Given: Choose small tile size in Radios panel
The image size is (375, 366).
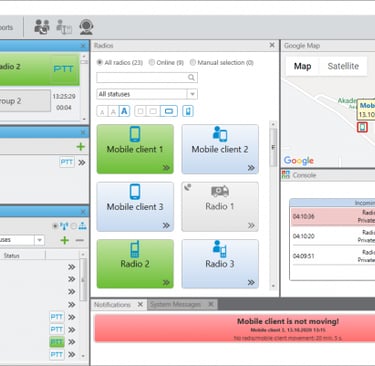Looking at the screenshot, I should [140, 111].
